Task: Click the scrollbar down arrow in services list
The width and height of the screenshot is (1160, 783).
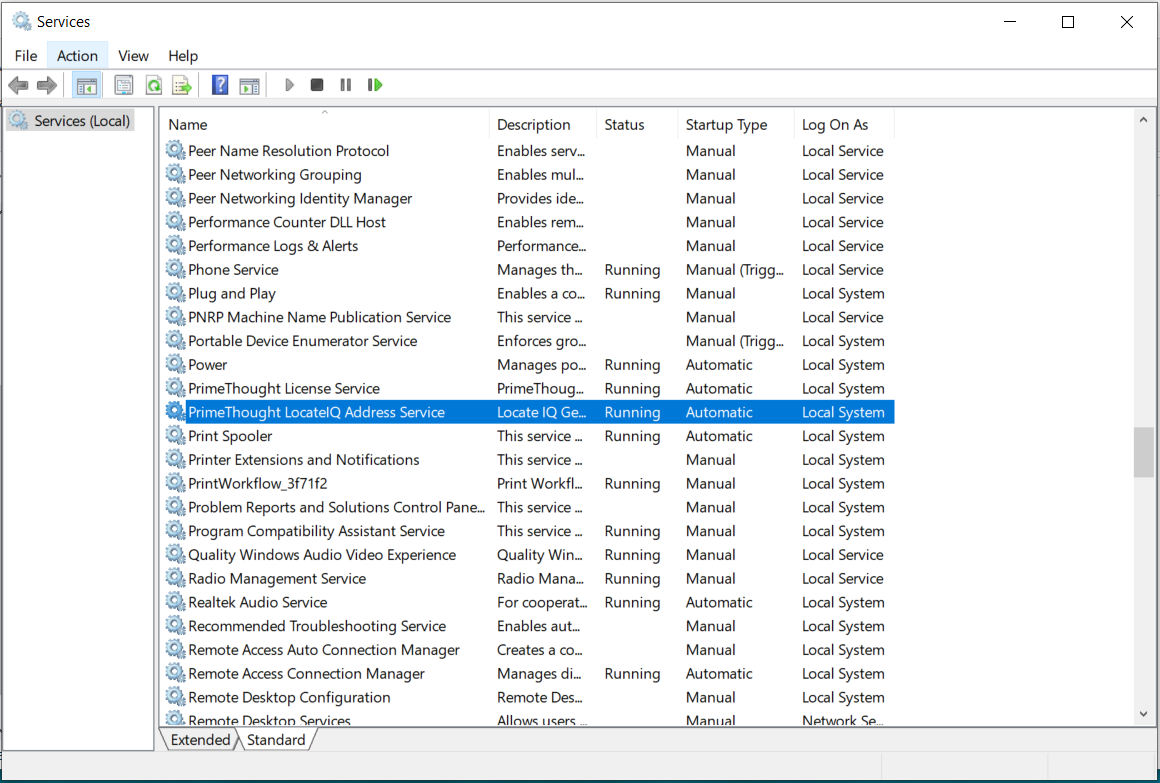Action: click(x=1144, y=714)
